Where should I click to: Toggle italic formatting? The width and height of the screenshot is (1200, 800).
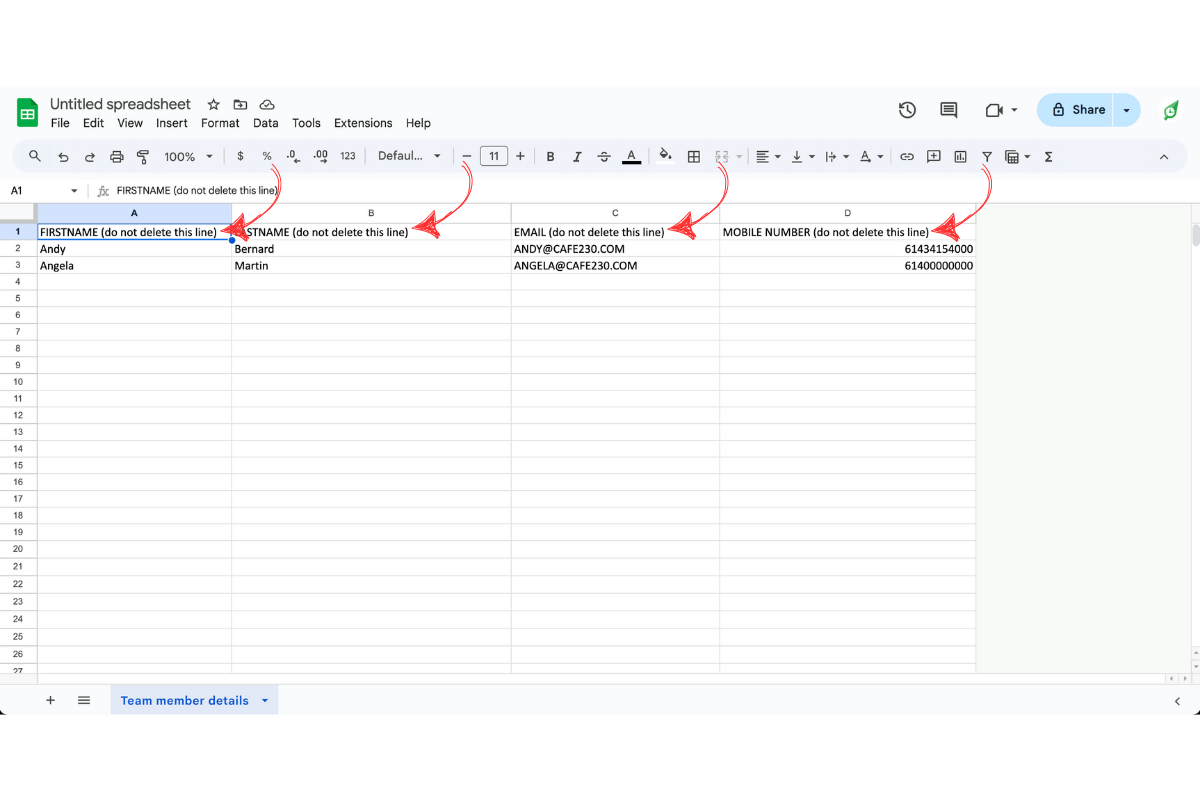click(x=577, y=157)
